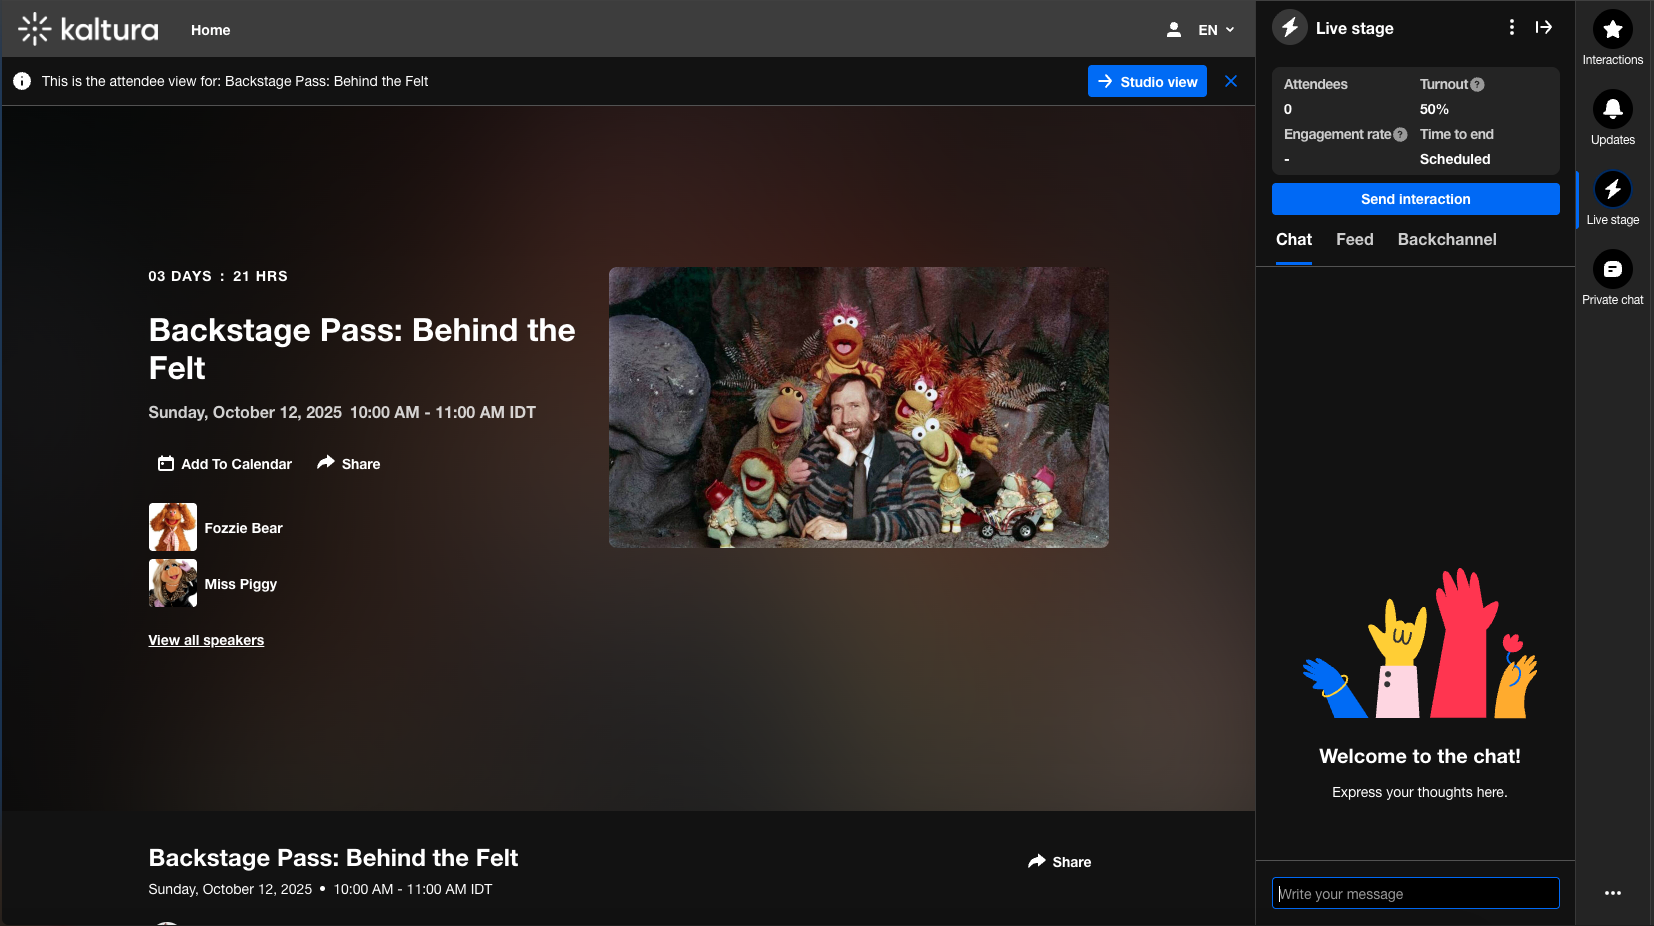Open Miss Piggy speaker avatar
Screen dimensions: 1654x926
pos(173,583)
